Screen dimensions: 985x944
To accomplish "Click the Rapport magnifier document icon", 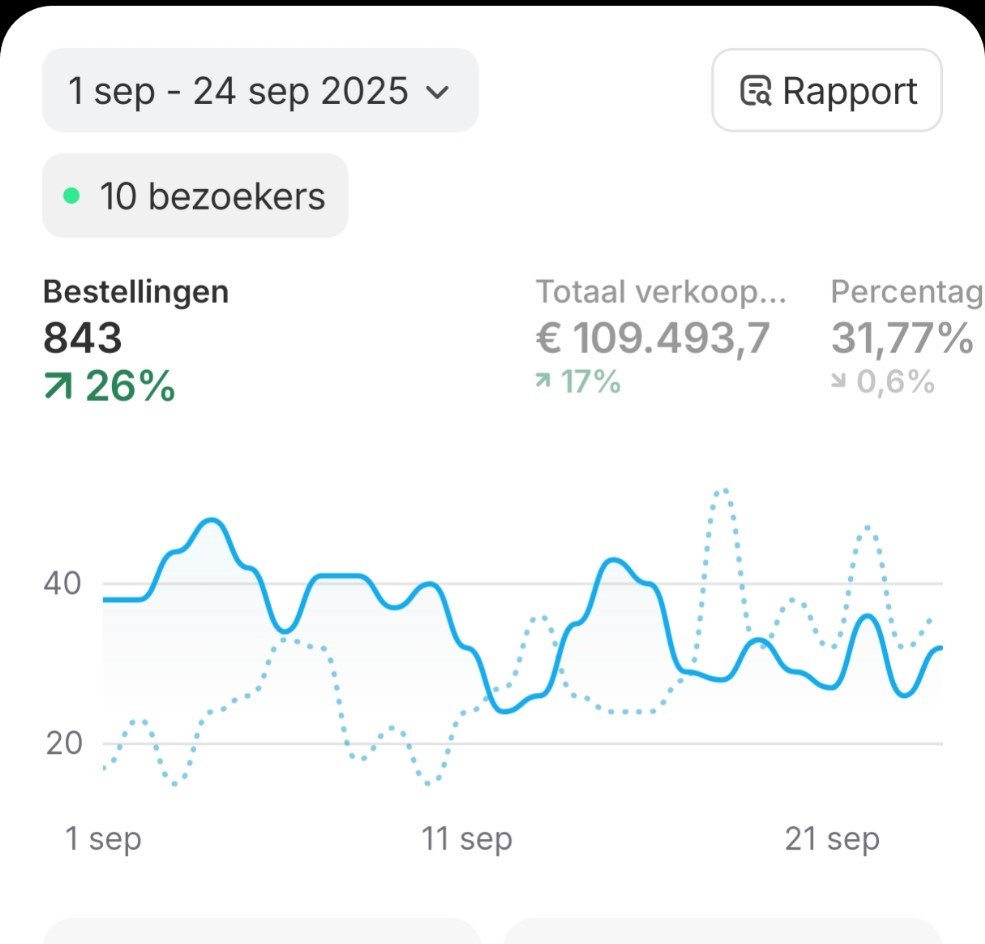I will (755, 91).
